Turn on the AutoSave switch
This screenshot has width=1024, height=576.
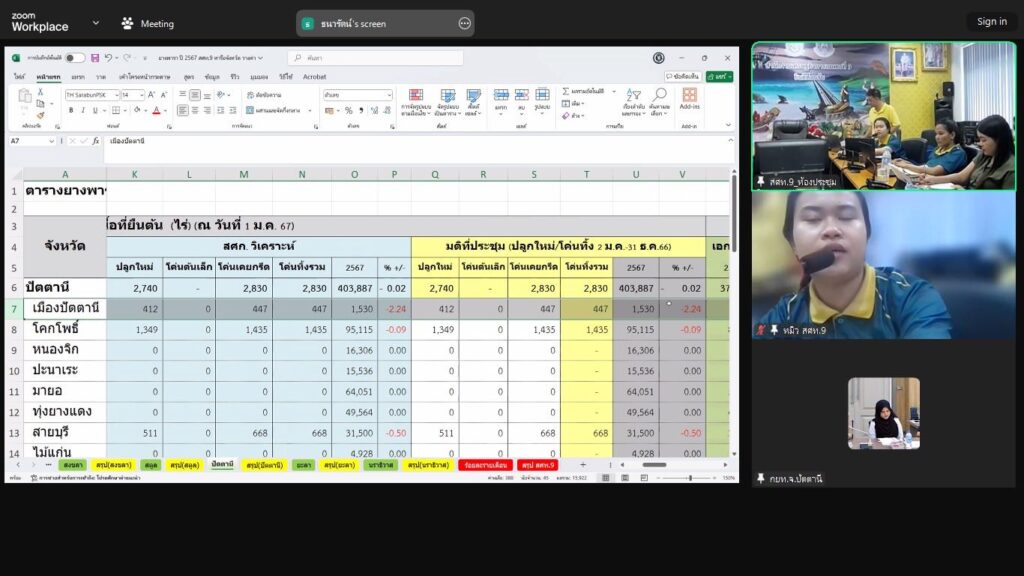75,58
